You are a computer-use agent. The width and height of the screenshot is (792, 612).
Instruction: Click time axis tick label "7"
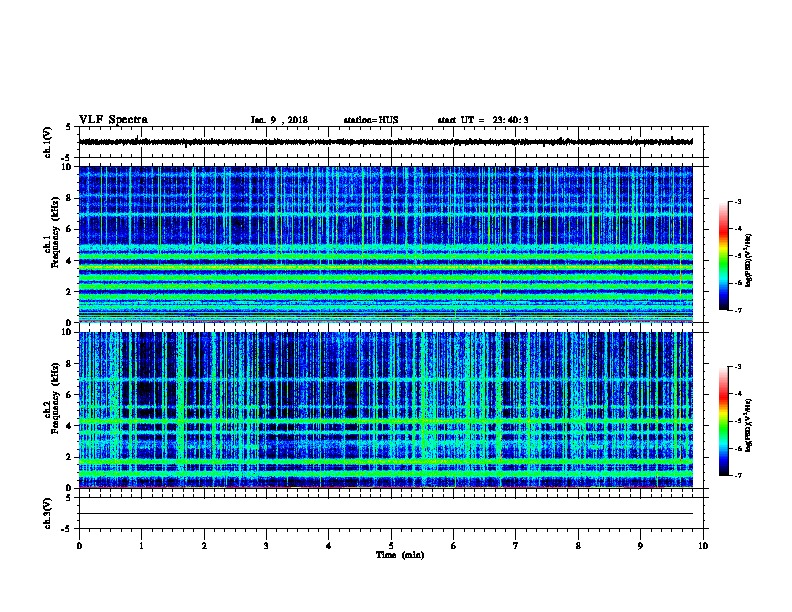click(x=516, y=545)
